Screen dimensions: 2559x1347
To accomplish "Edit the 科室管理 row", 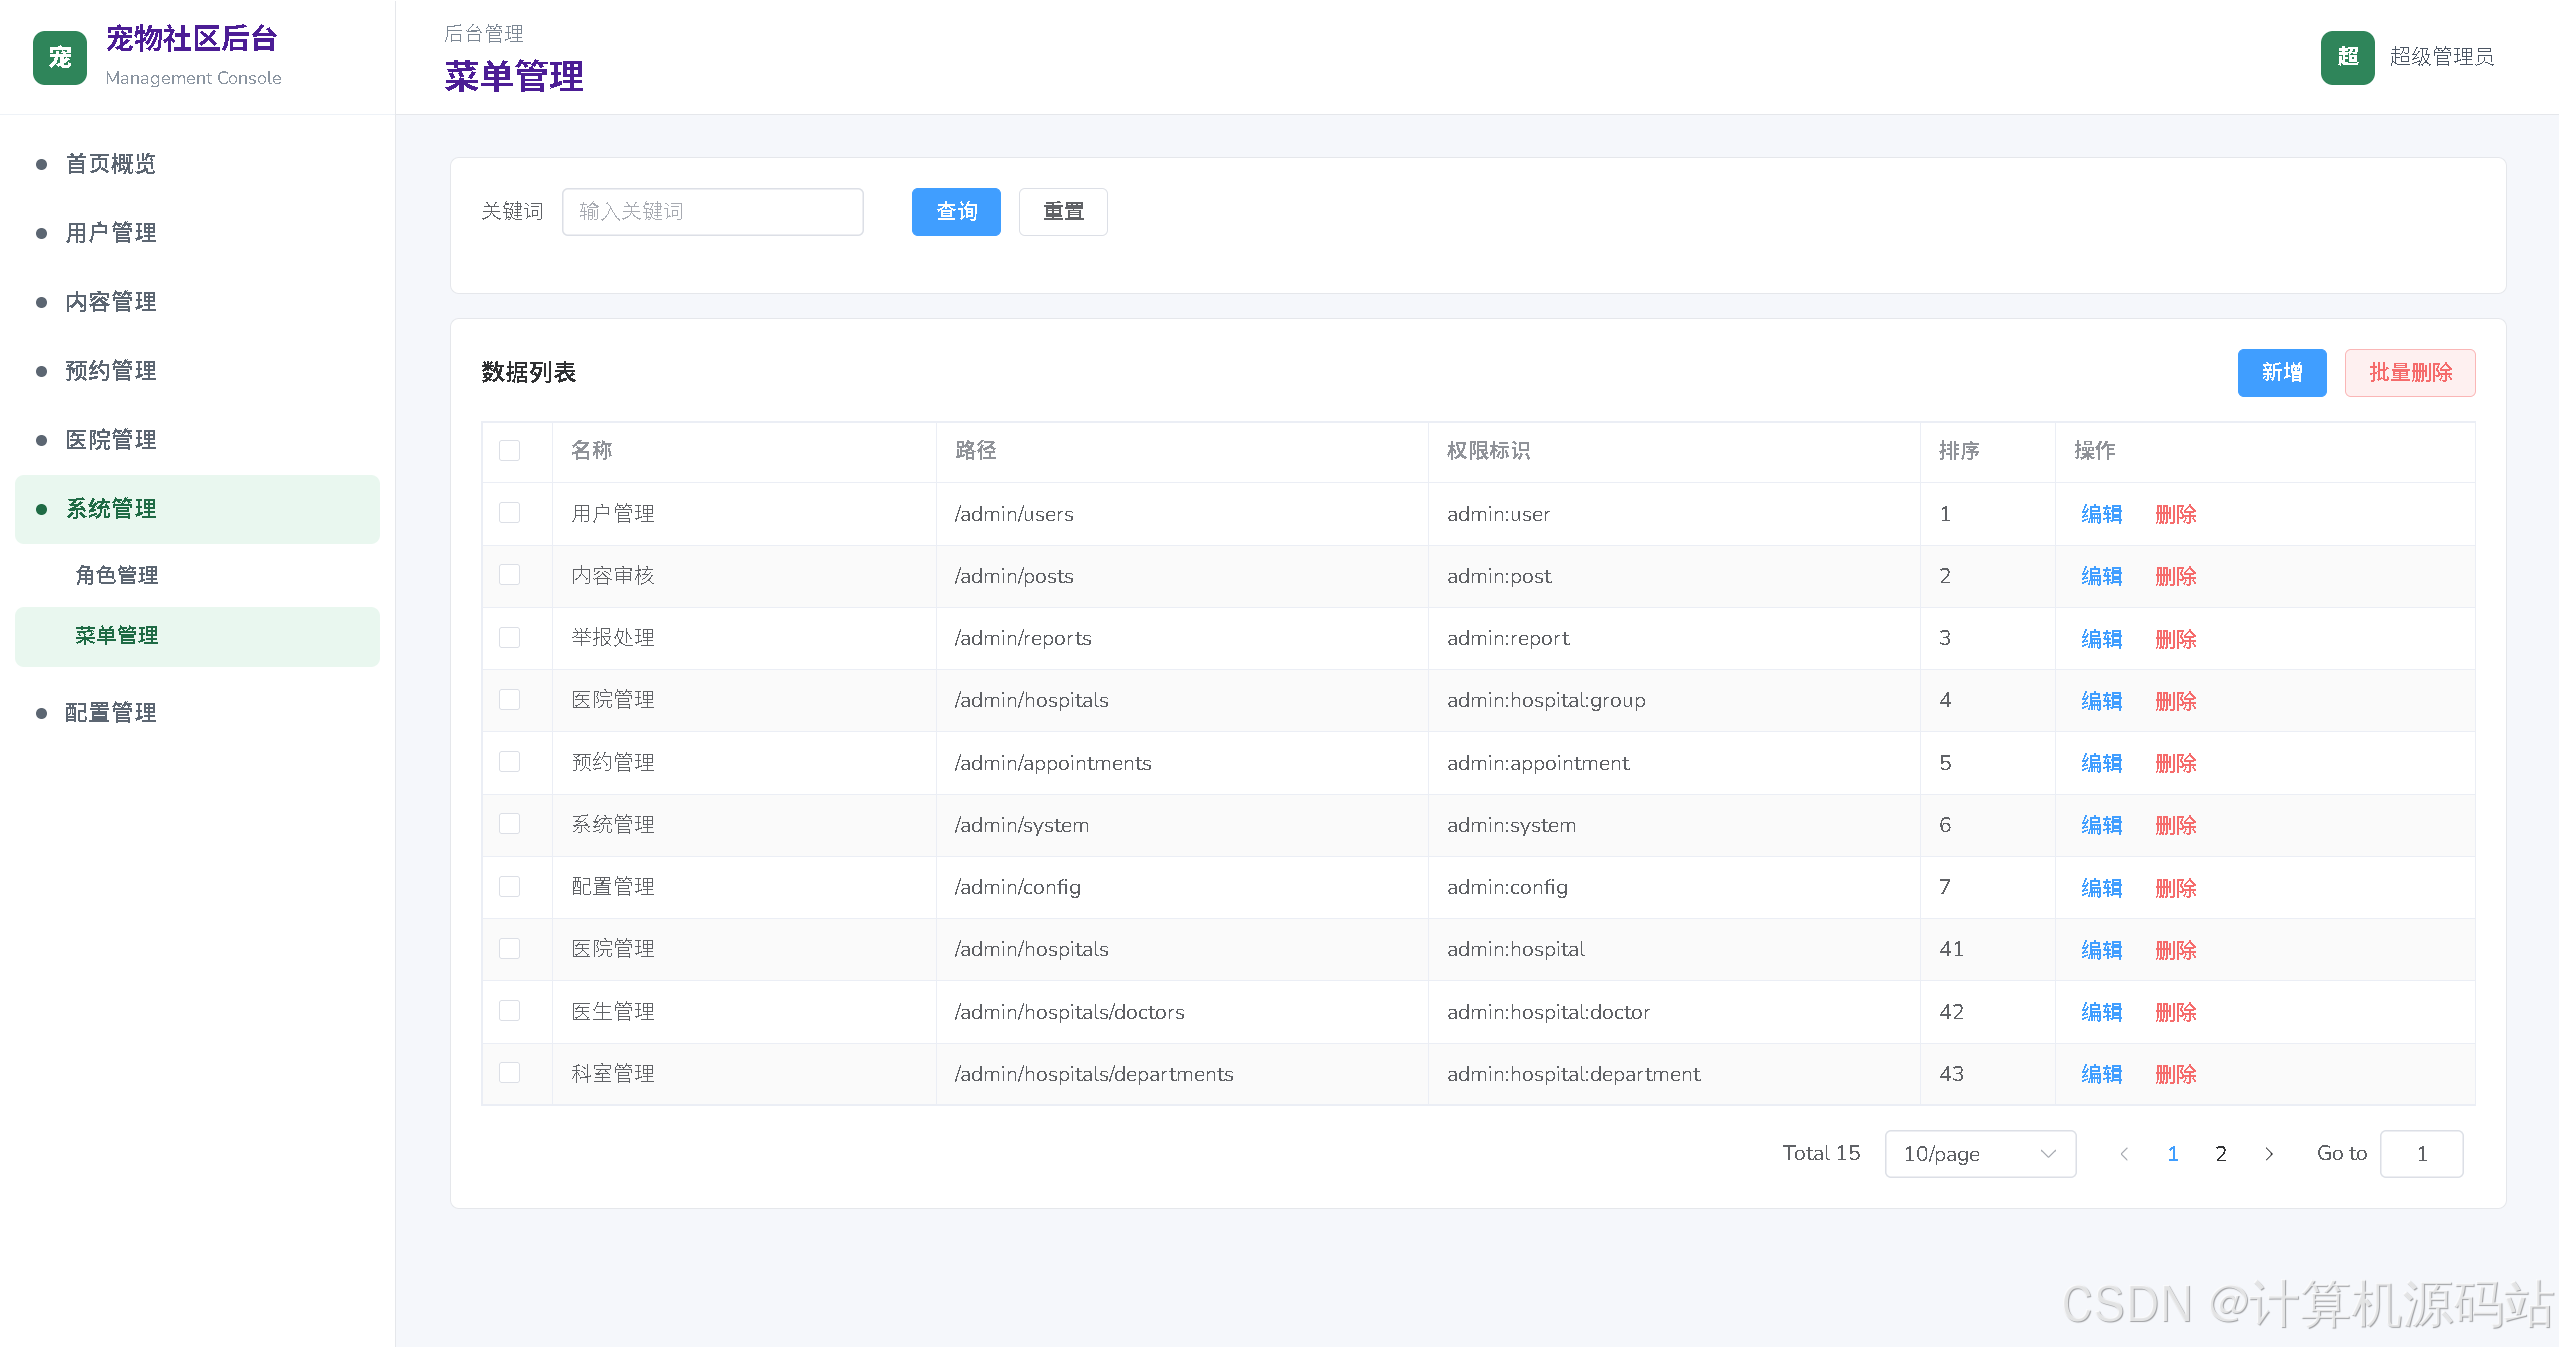I will (2101, 1074).
